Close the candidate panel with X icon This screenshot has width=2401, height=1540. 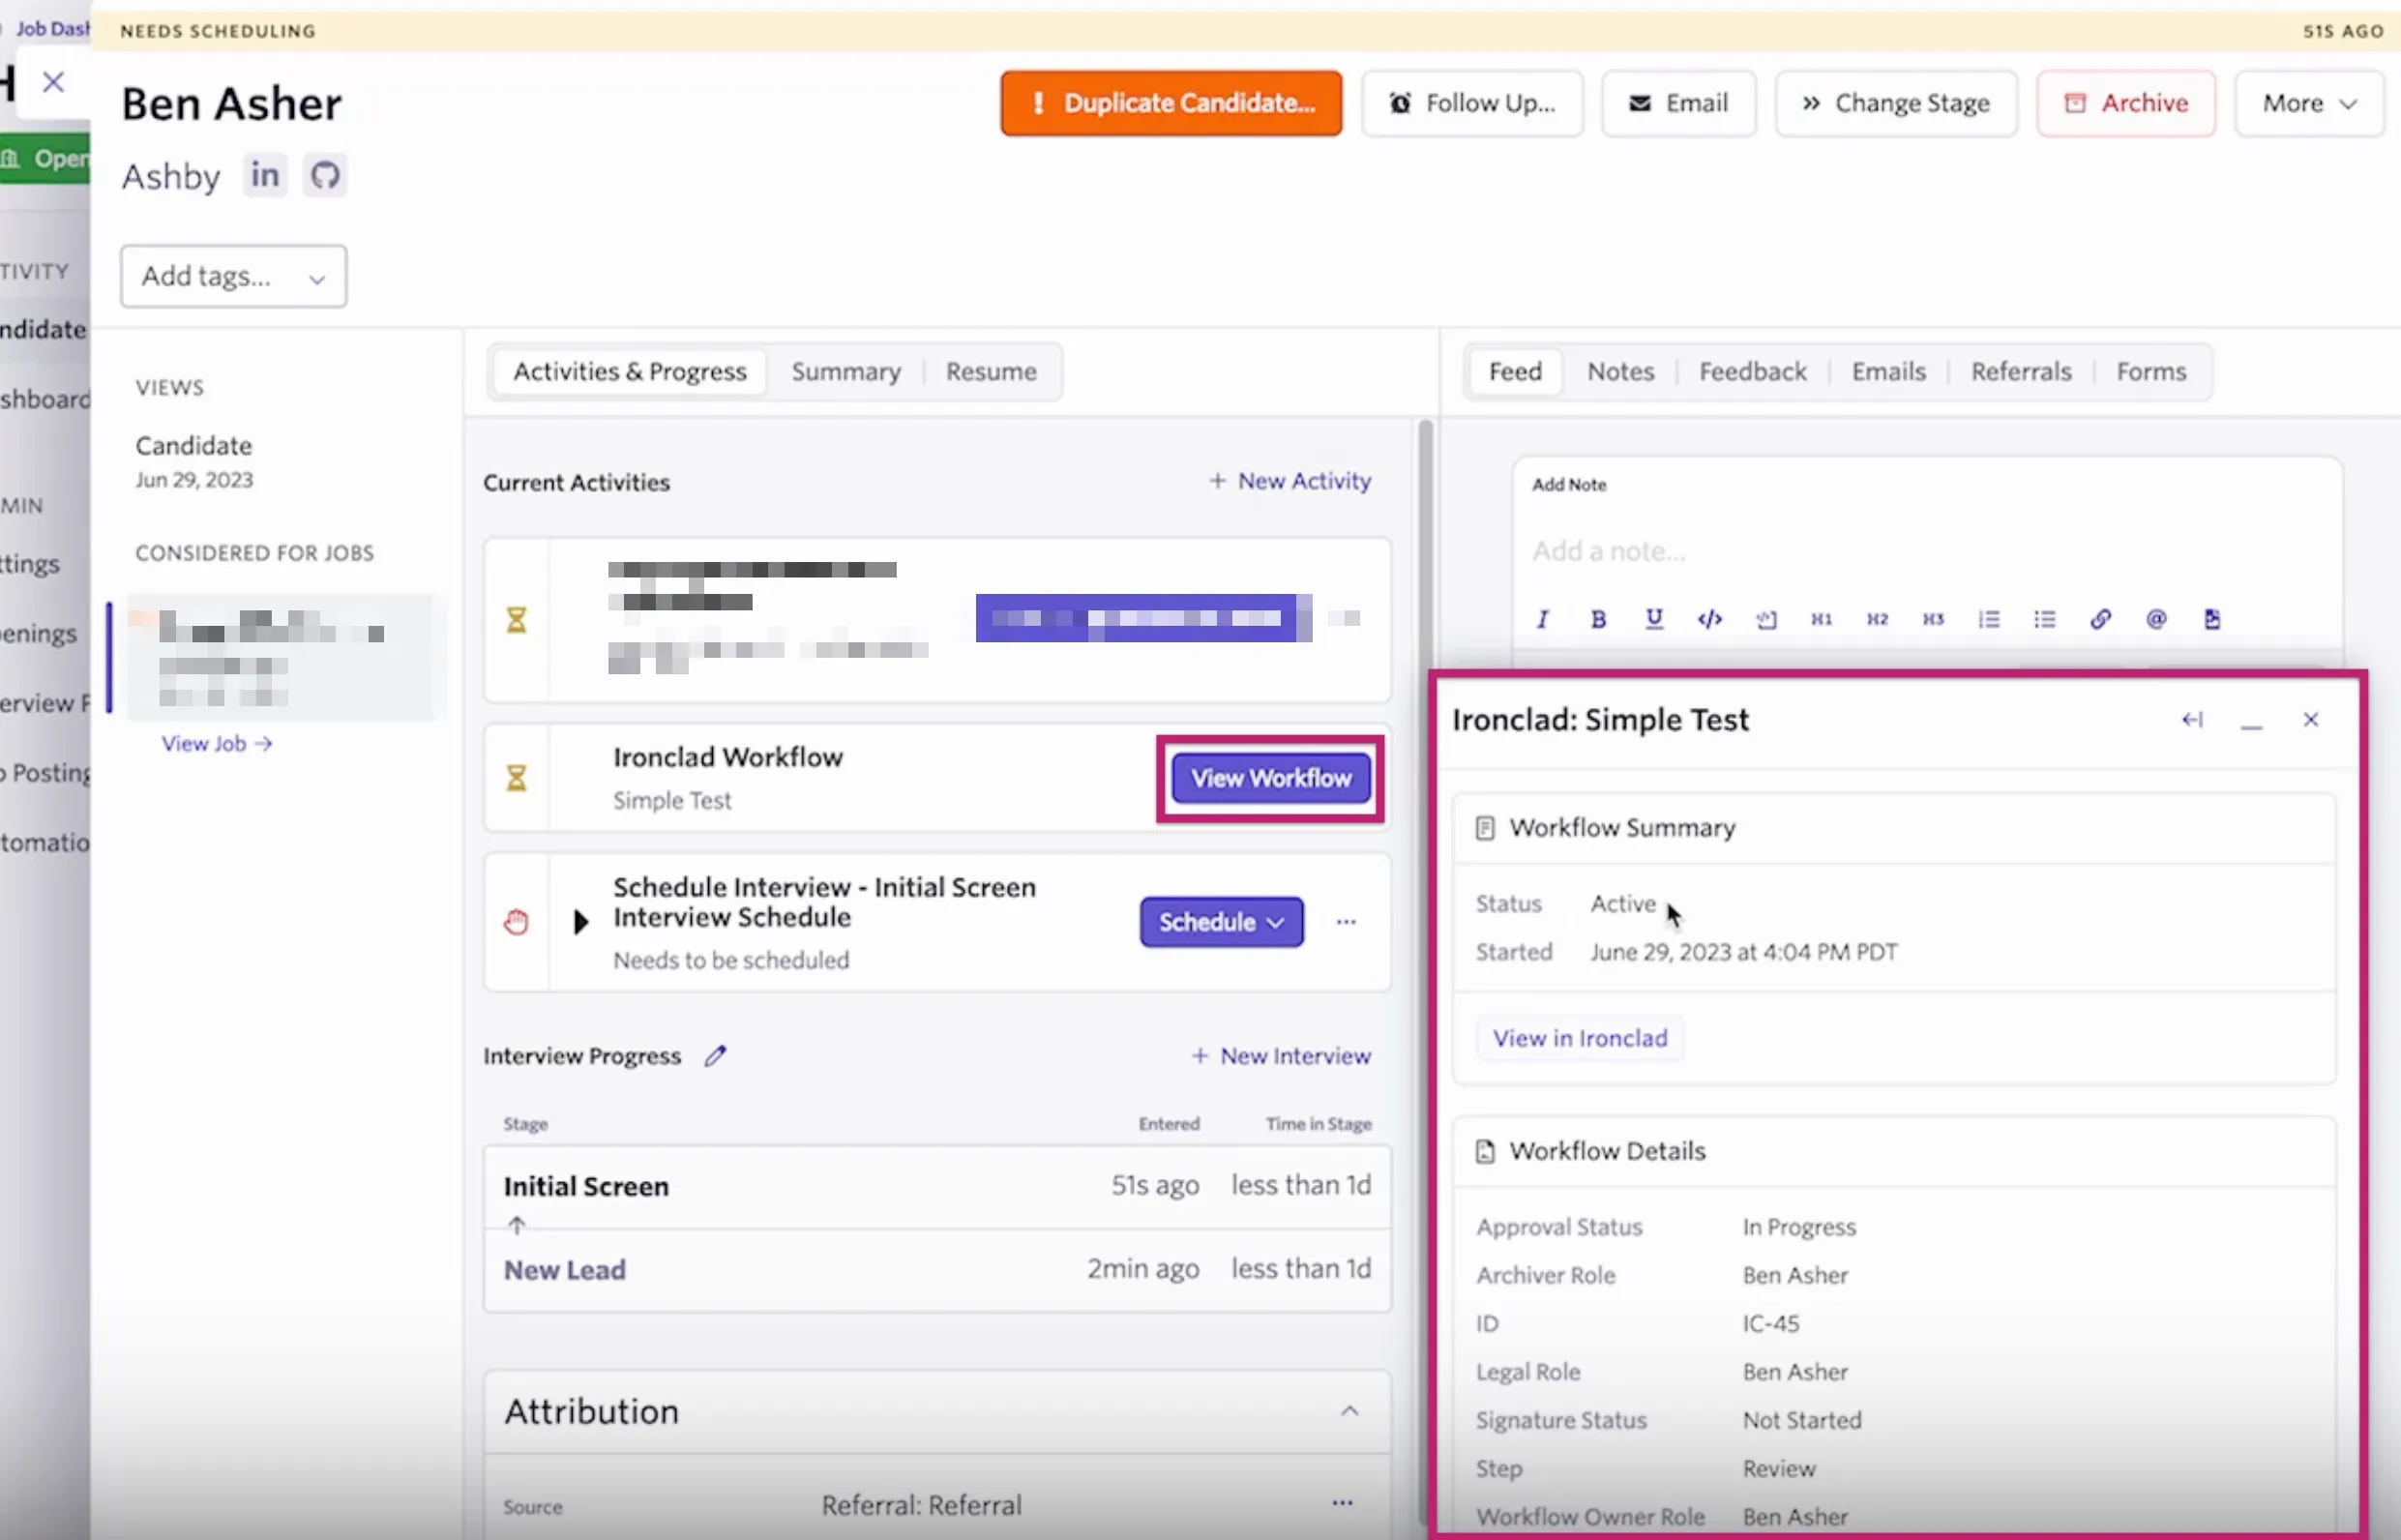click(x=54, y=82)
